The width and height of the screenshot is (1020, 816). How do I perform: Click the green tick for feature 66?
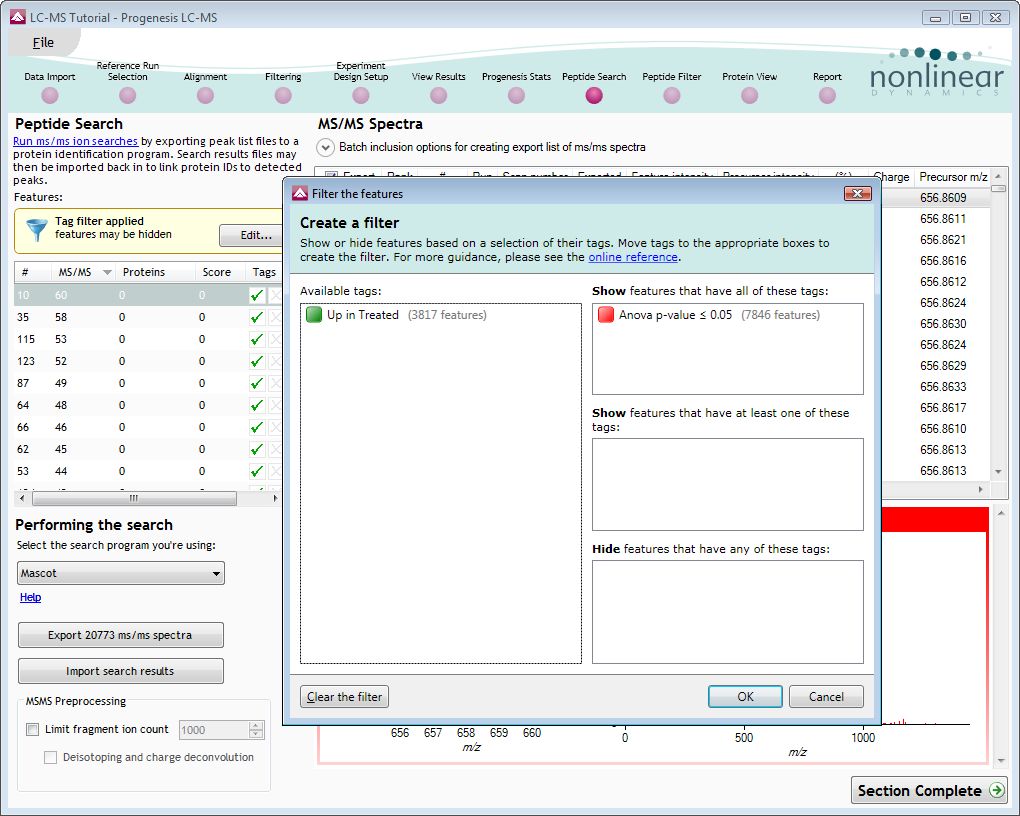(x=257, y=428)
